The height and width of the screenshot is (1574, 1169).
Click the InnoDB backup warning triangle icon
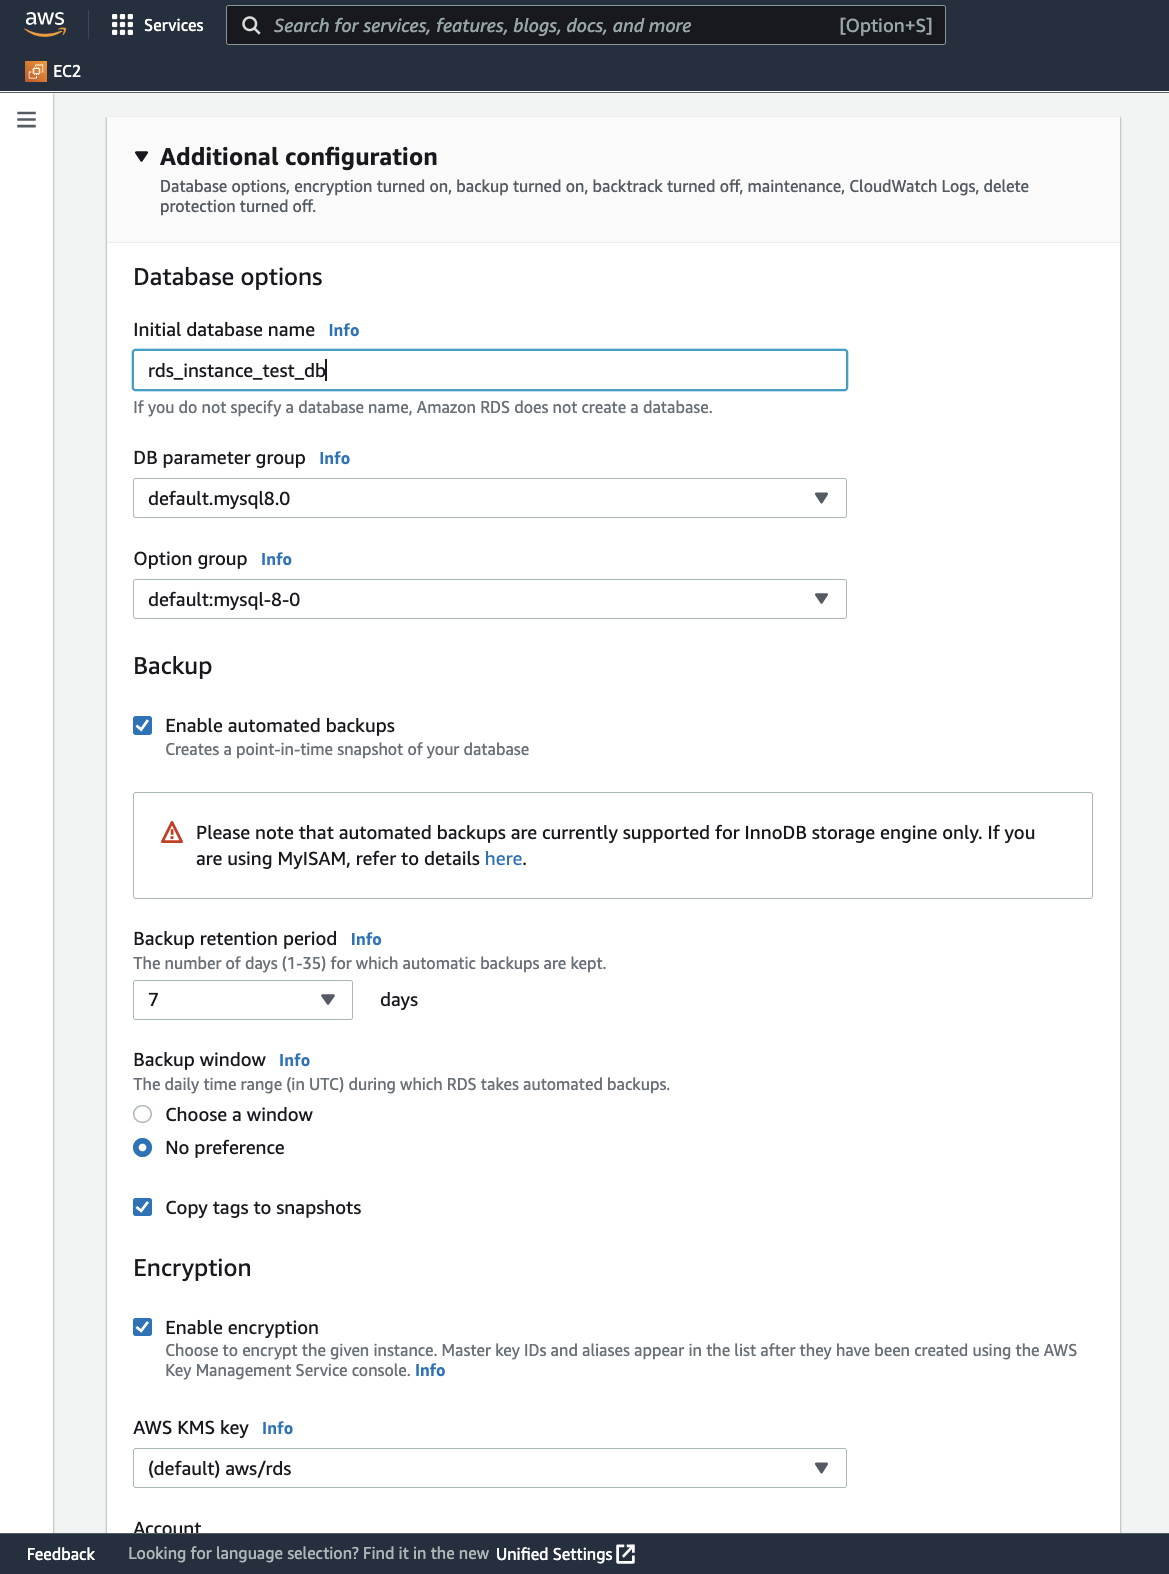(172, 832)
